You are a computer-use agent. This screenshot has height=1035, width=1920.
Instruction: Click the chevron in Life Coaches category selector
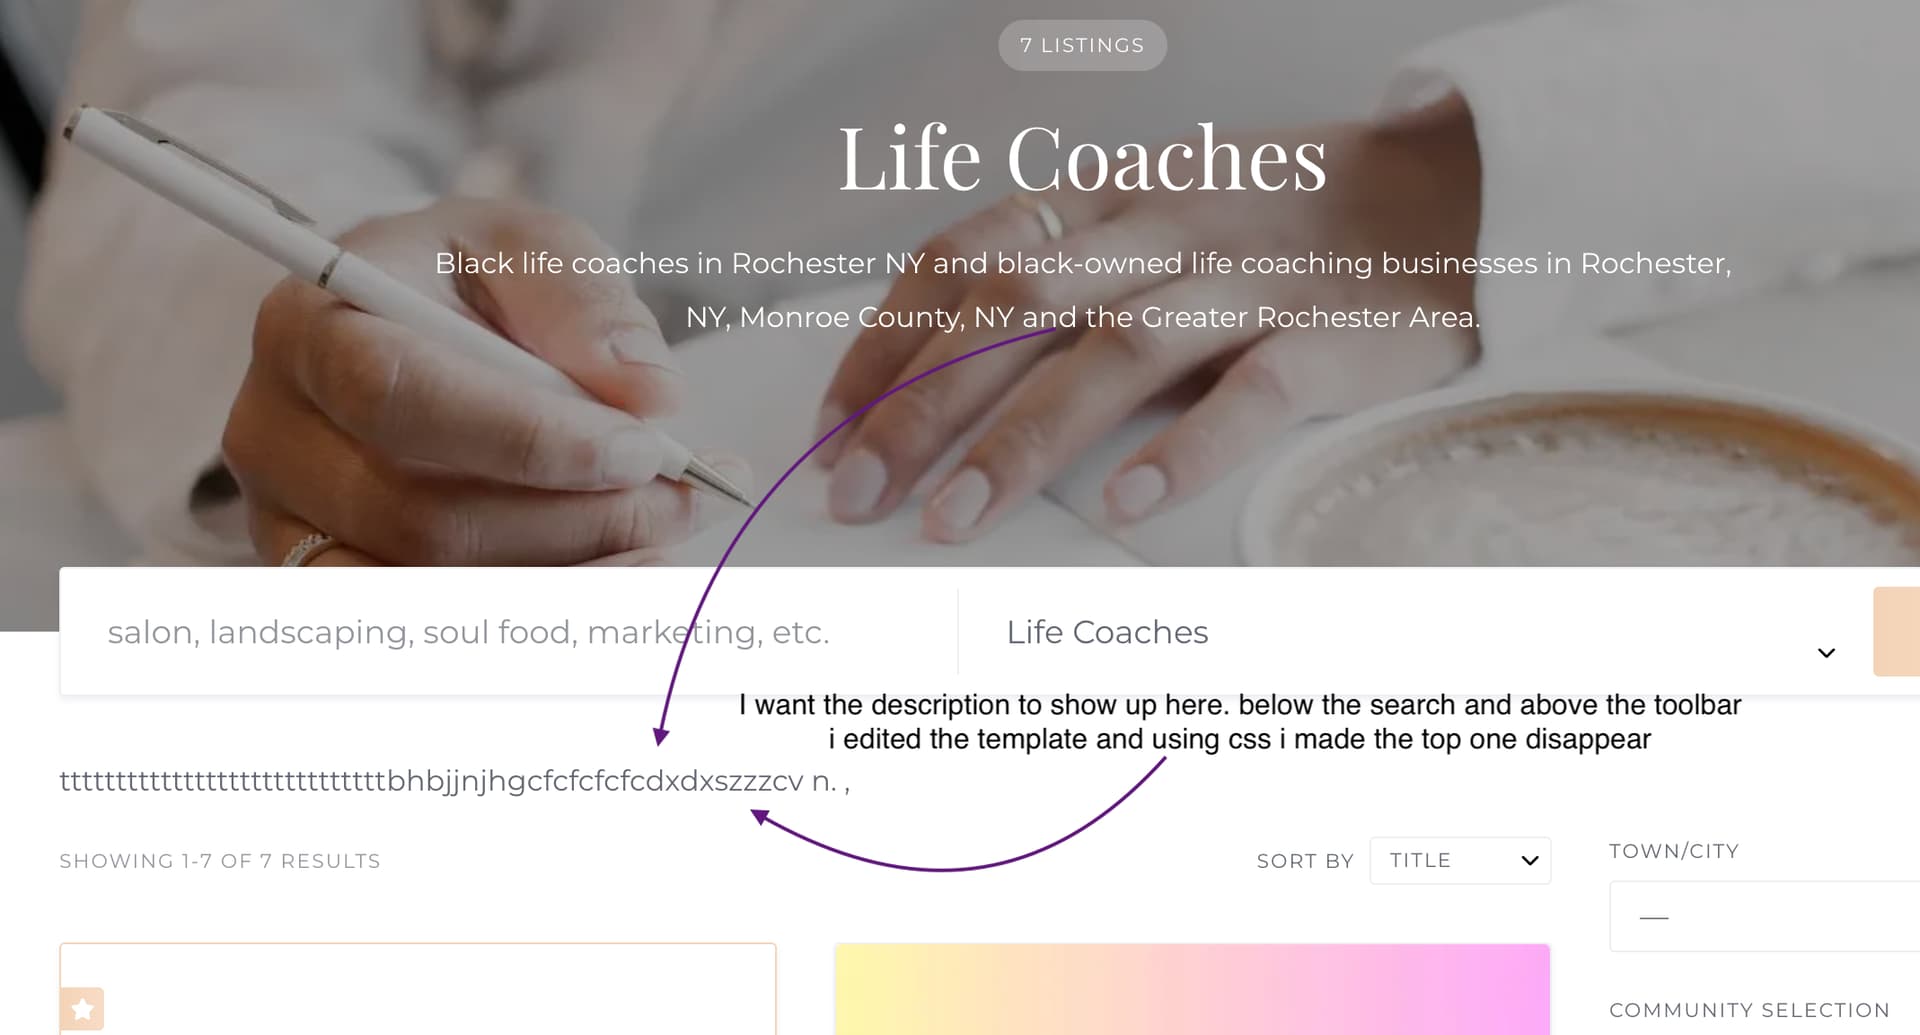(x=1826, y=653)
